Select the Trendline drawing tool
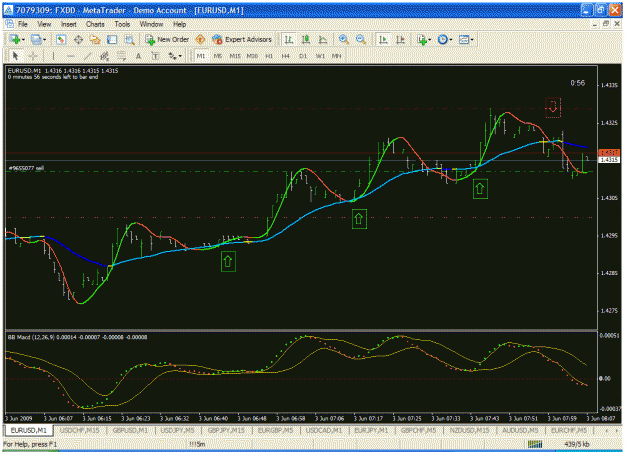This screenshot has height=452, width=625. [87, 56]
